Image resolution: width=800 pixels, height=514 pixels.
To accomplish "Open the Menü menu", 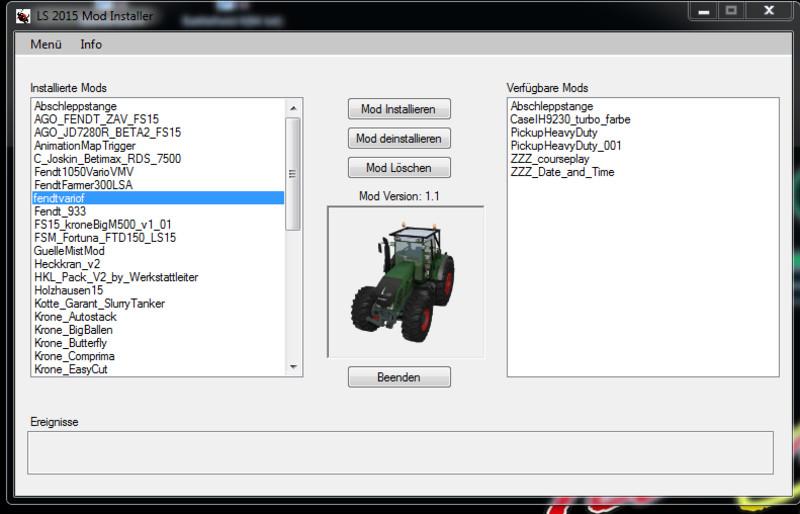I will (x=46, y=45).
